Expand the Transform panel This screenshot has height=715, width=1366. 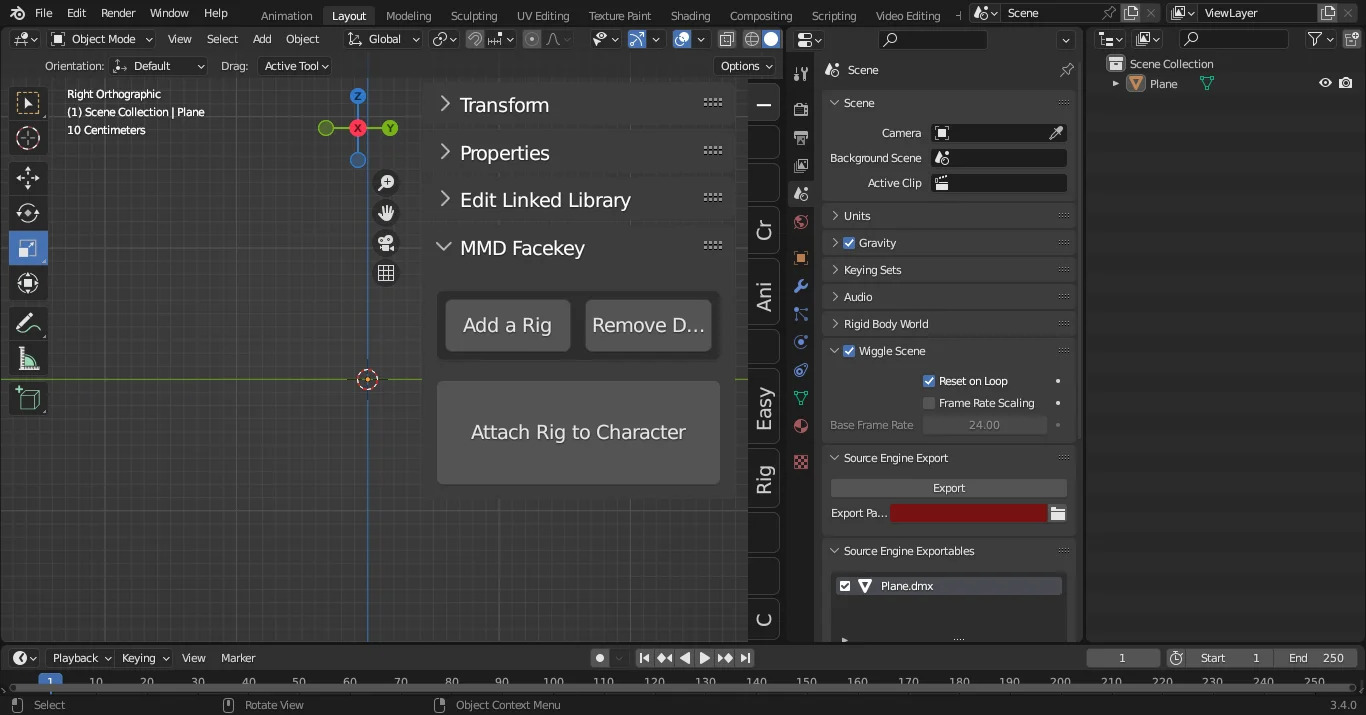click(504, 105)
